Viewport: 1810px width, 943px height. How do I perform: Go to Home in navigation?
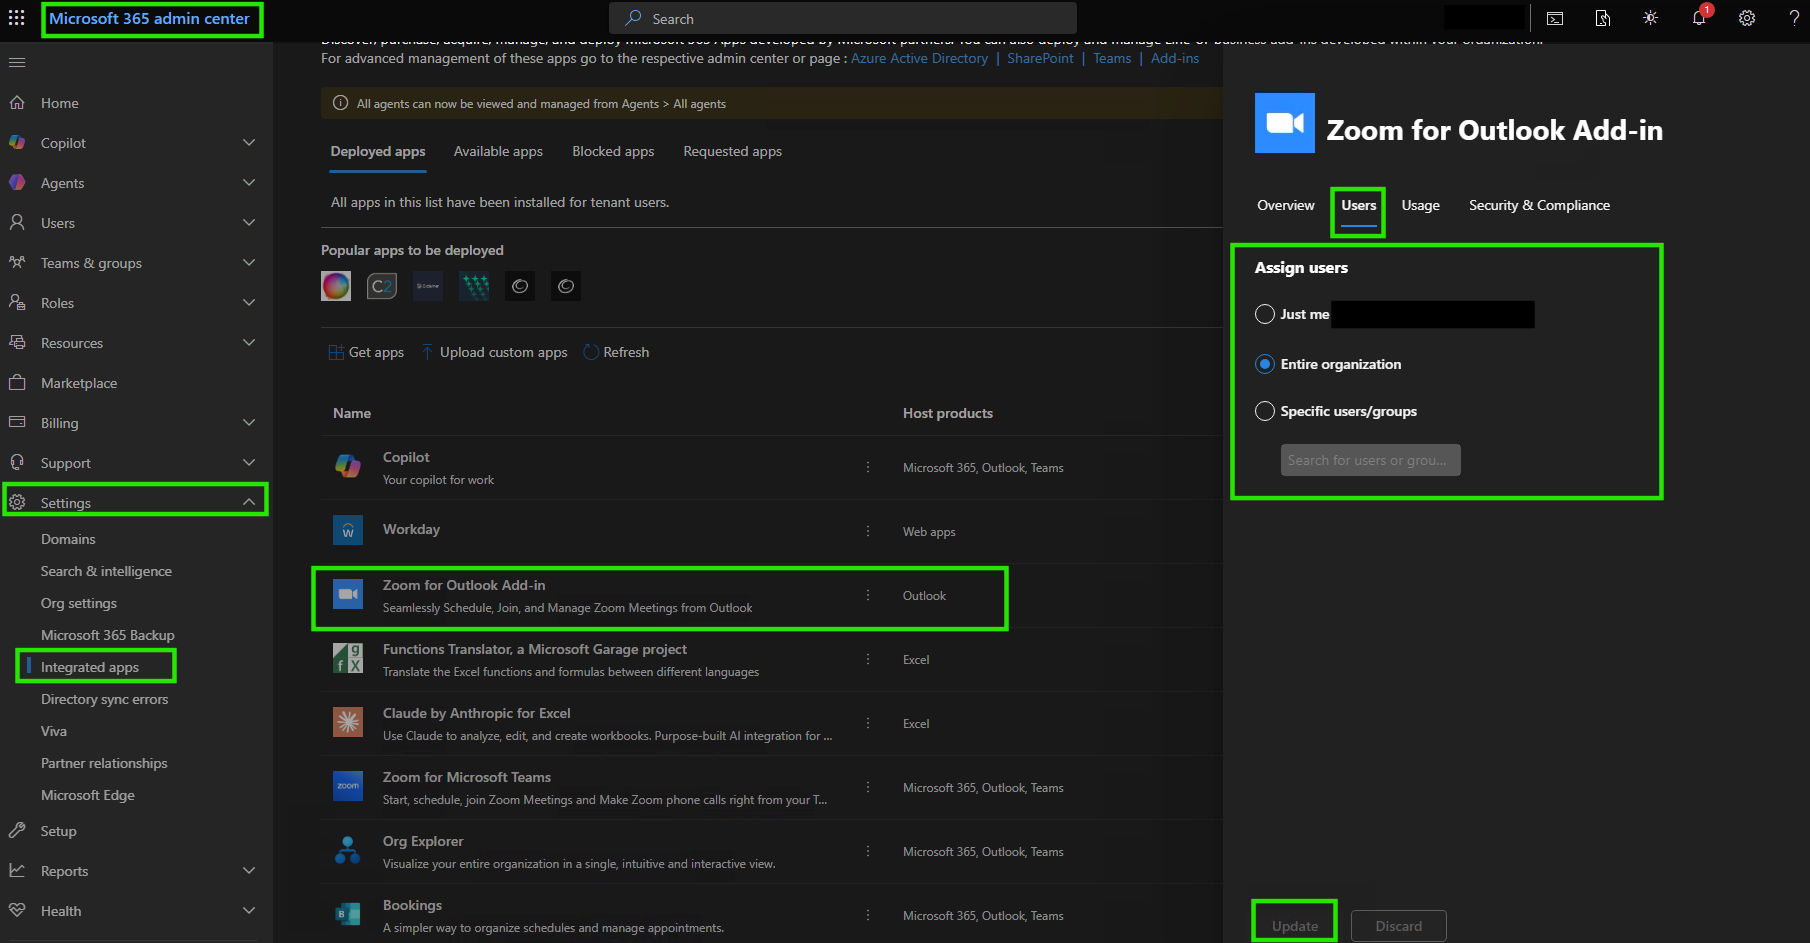tap(60, 103)
